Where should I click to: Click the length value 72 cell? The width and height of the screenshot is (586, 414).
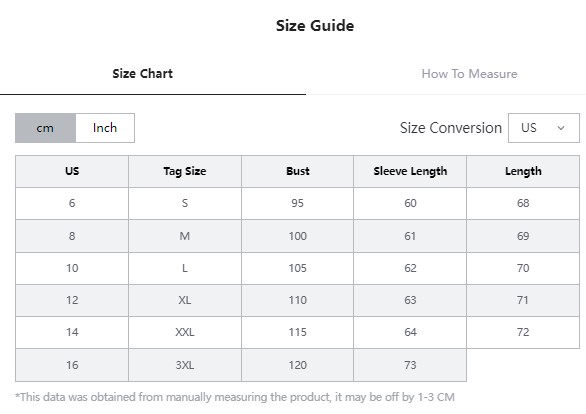(523, 332)
